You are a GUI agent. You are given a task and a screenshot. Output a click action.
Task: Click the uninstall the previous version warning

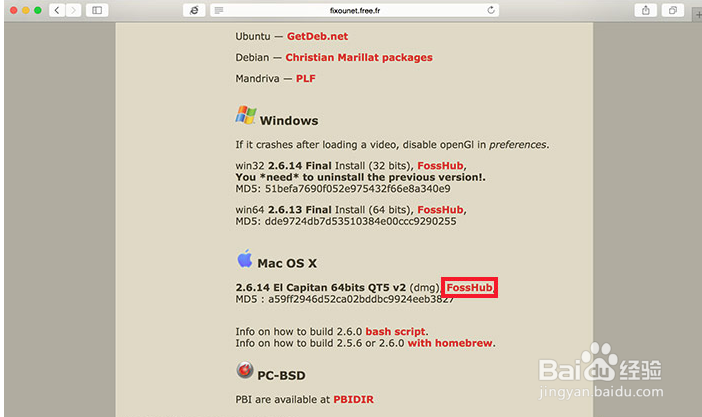(360, 177)
